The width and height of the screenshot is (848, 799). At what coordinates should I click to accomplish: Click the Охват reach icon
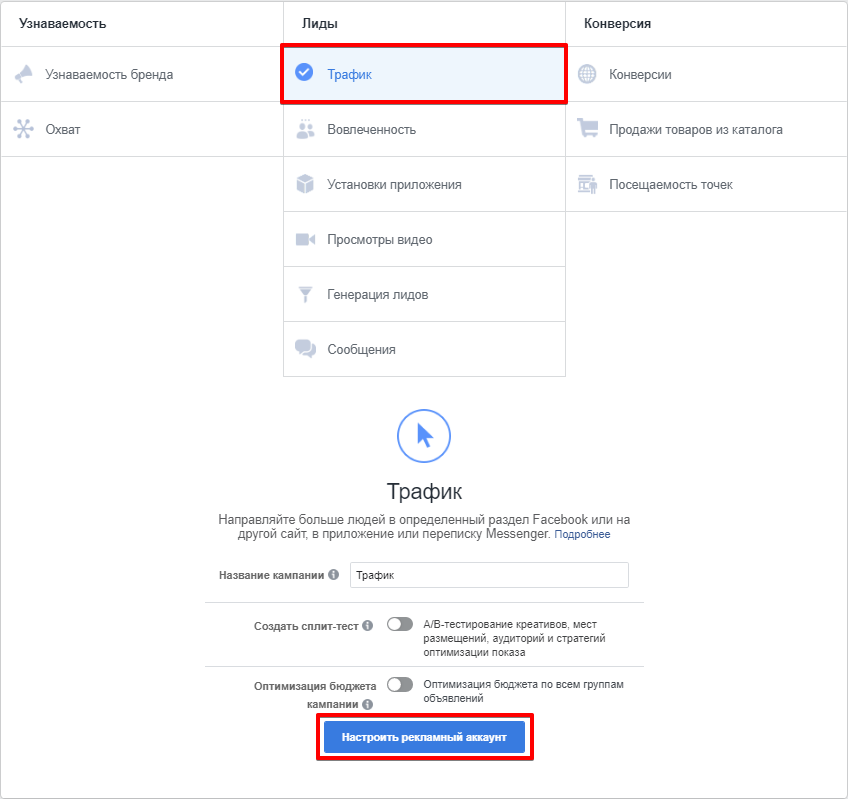pos(24,129)
